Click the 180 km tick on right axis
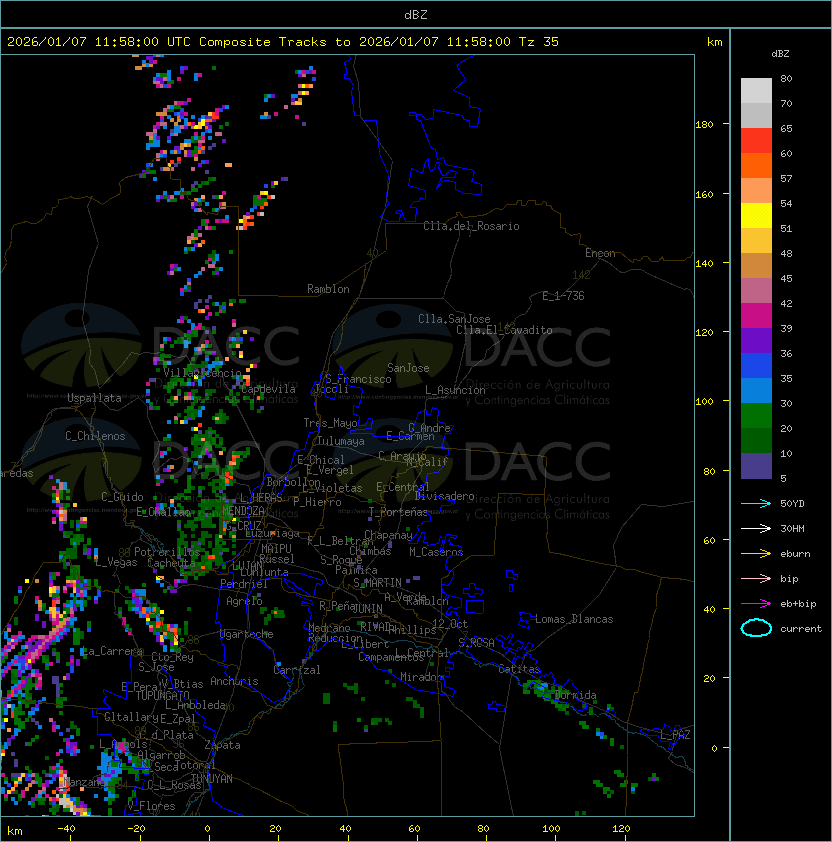The image size is (832, 842). click(x=704, y=125)
